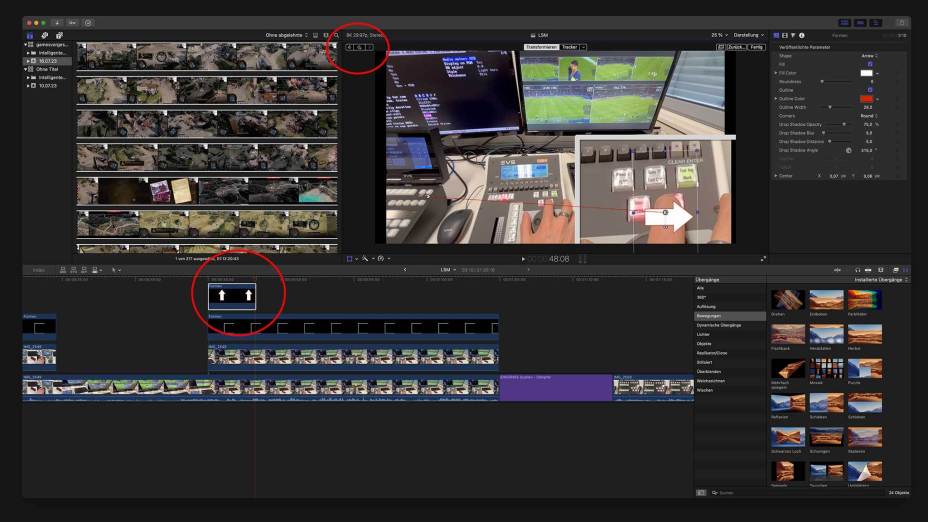Screen dimensions: 928x522
Task: Click the background tasks toolbar icon
Action: [x=88, y=22]
